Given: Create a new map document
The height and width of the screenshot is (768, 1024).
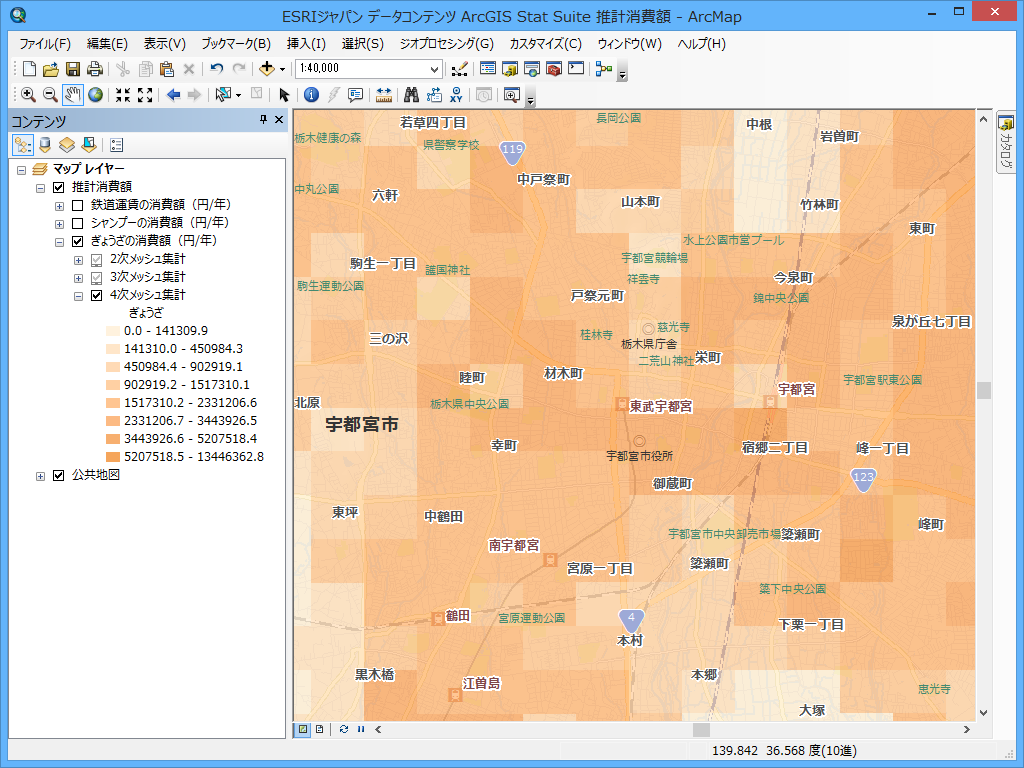Looking at the screenshot, I should click(29, 69).
